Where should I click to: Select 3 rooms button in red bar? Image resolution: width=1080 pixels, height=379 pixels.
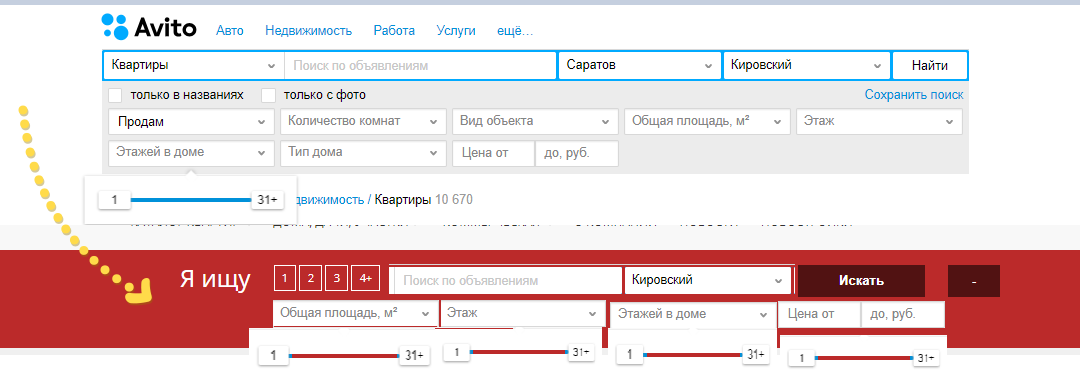click(336, 278)
